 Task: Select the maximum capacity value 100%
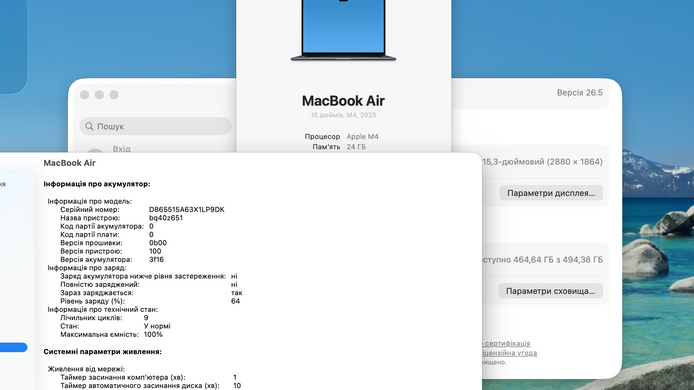[x=153, y=335]
